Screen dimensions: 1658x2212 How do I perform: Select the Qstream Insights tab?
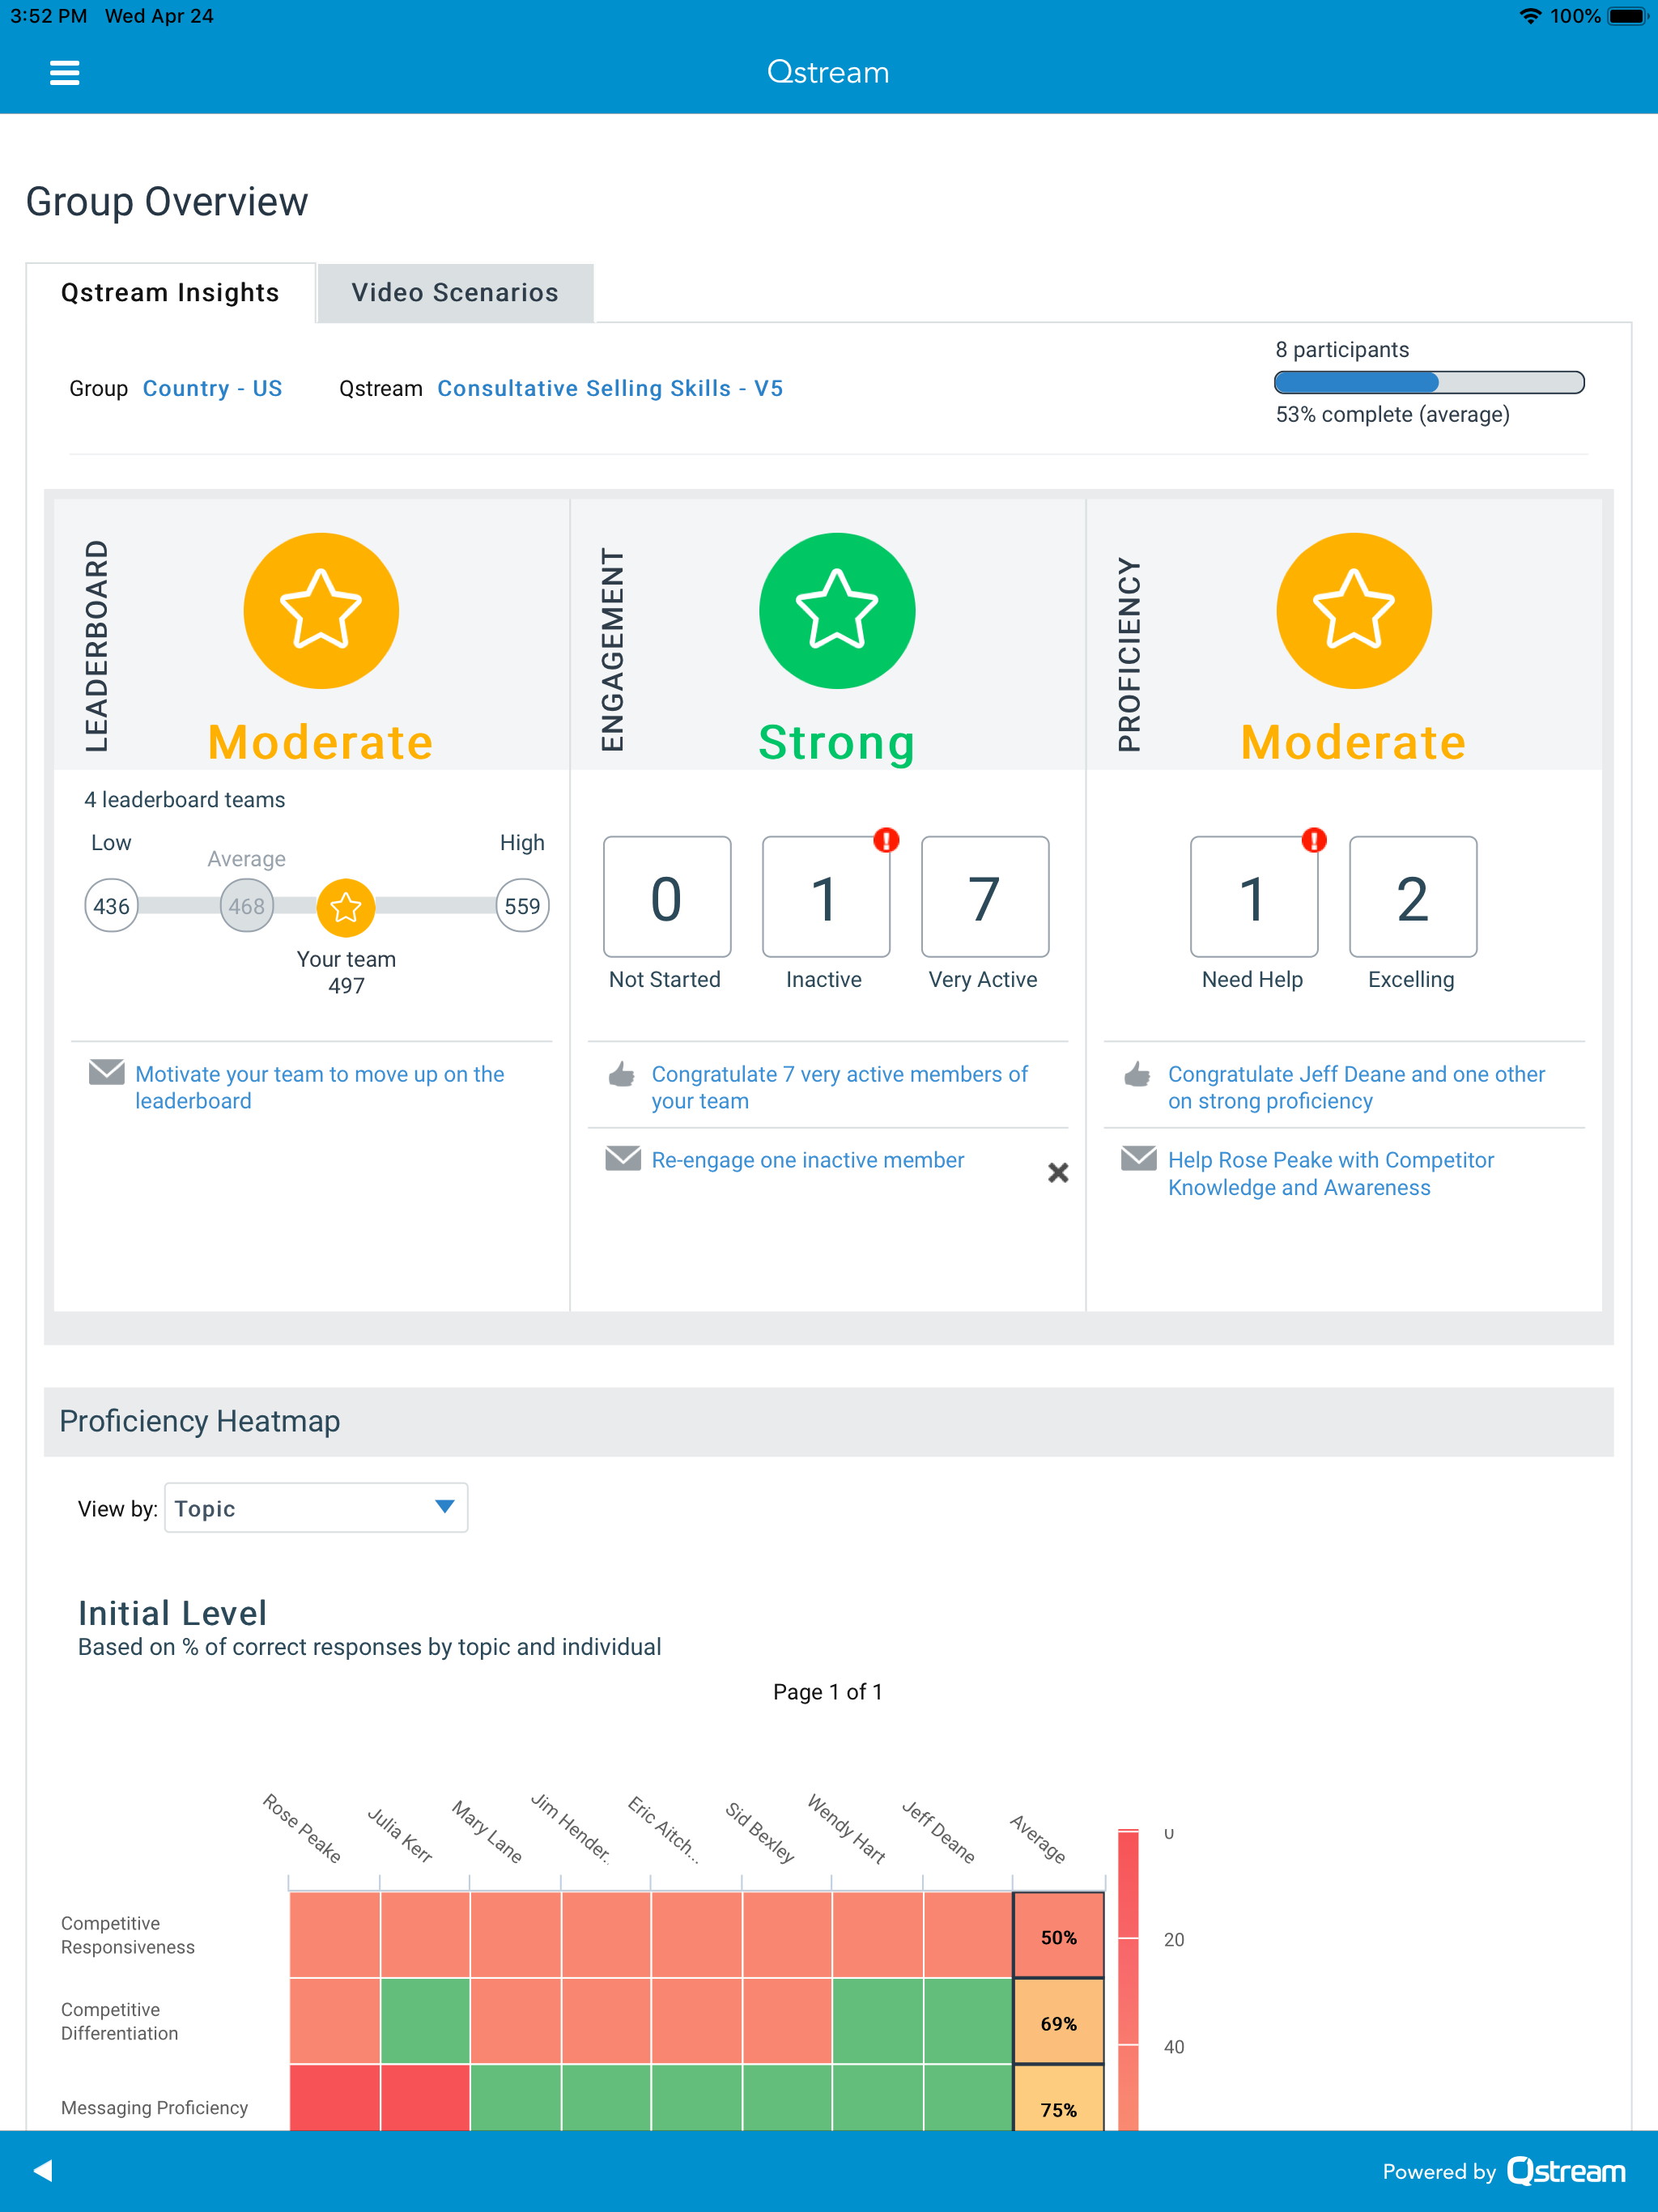tap(170, 293)
